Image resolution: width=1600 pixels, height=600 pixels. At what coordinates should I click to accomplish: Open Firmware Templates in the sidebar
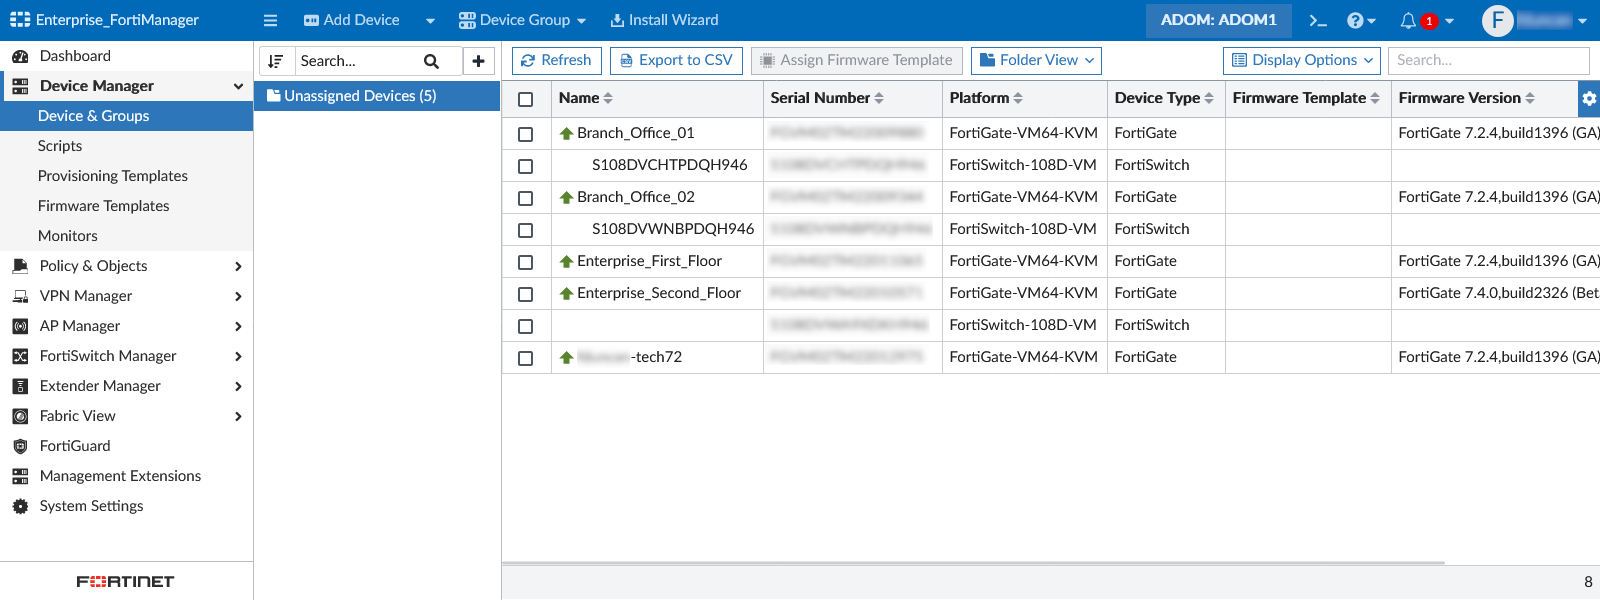(103, 206)
